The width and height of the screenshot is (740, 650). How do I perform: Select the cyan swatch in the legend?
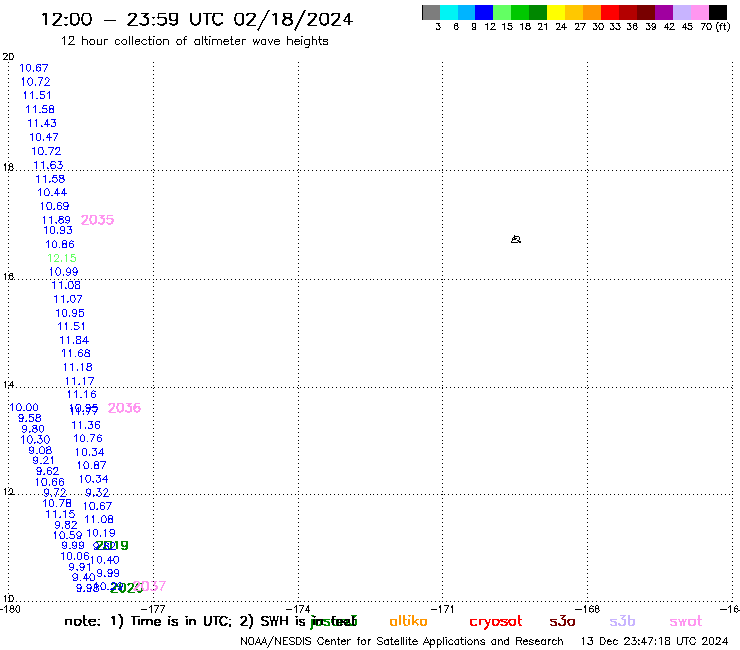click(449, 13)
